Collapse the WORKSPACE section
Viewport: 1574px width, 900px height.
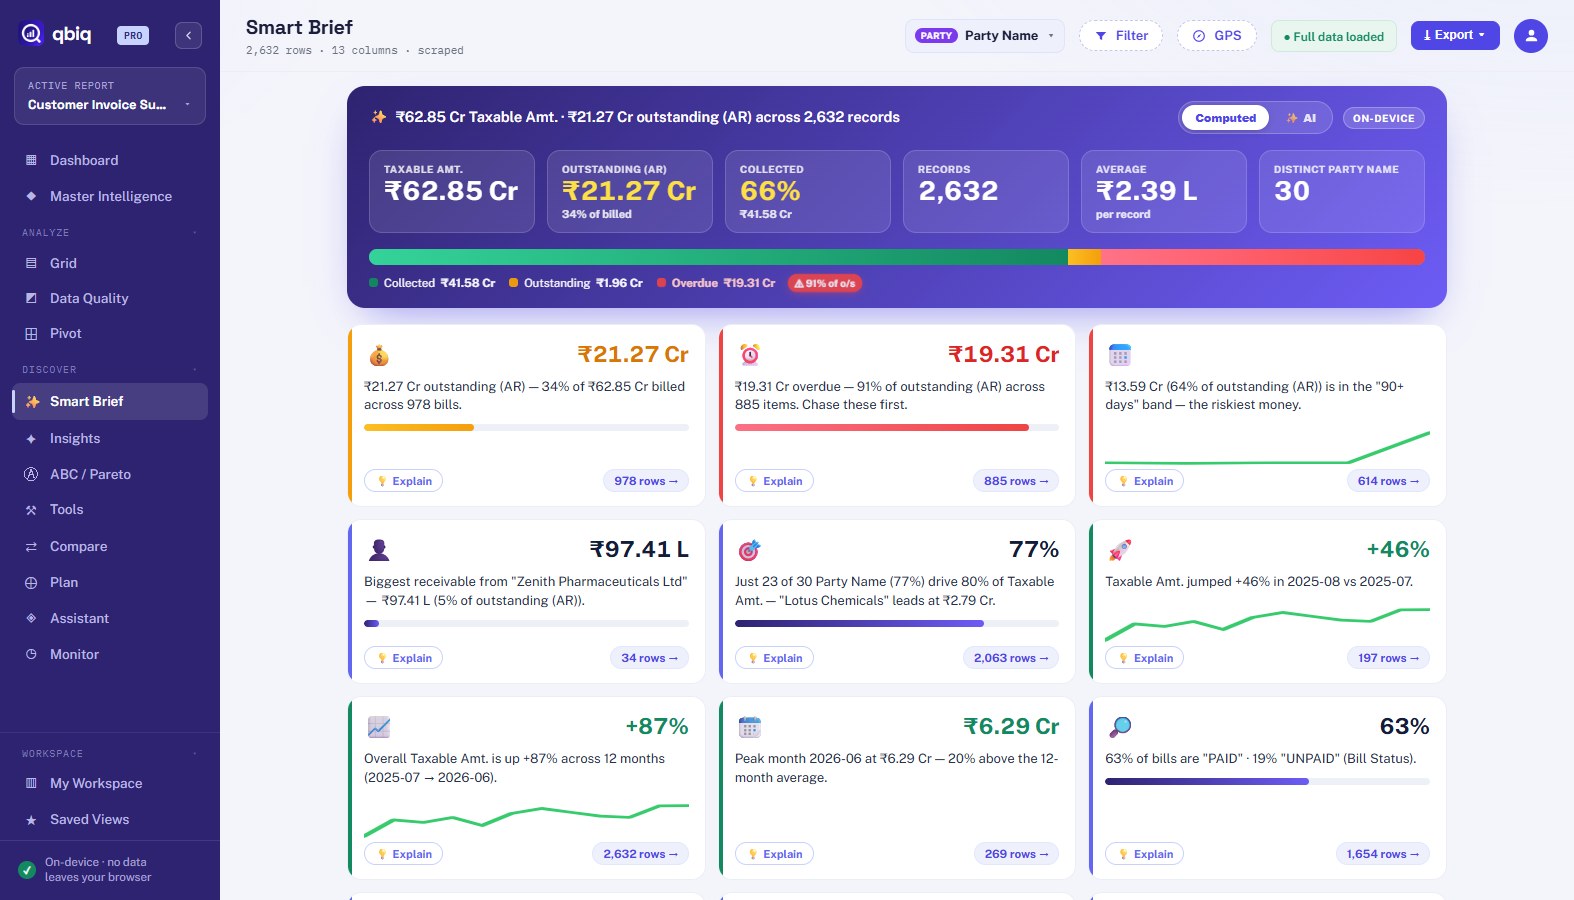pos(195,754)
